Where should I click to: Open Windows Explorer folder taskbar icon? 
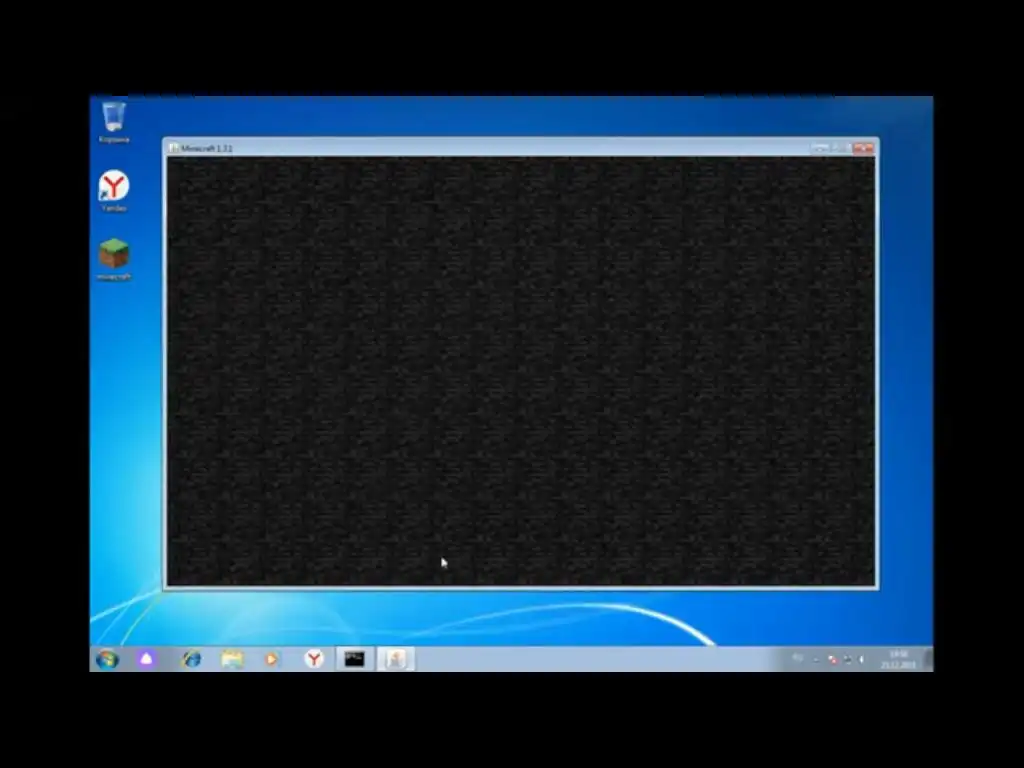pyautogui.click(x=232, y=660)
